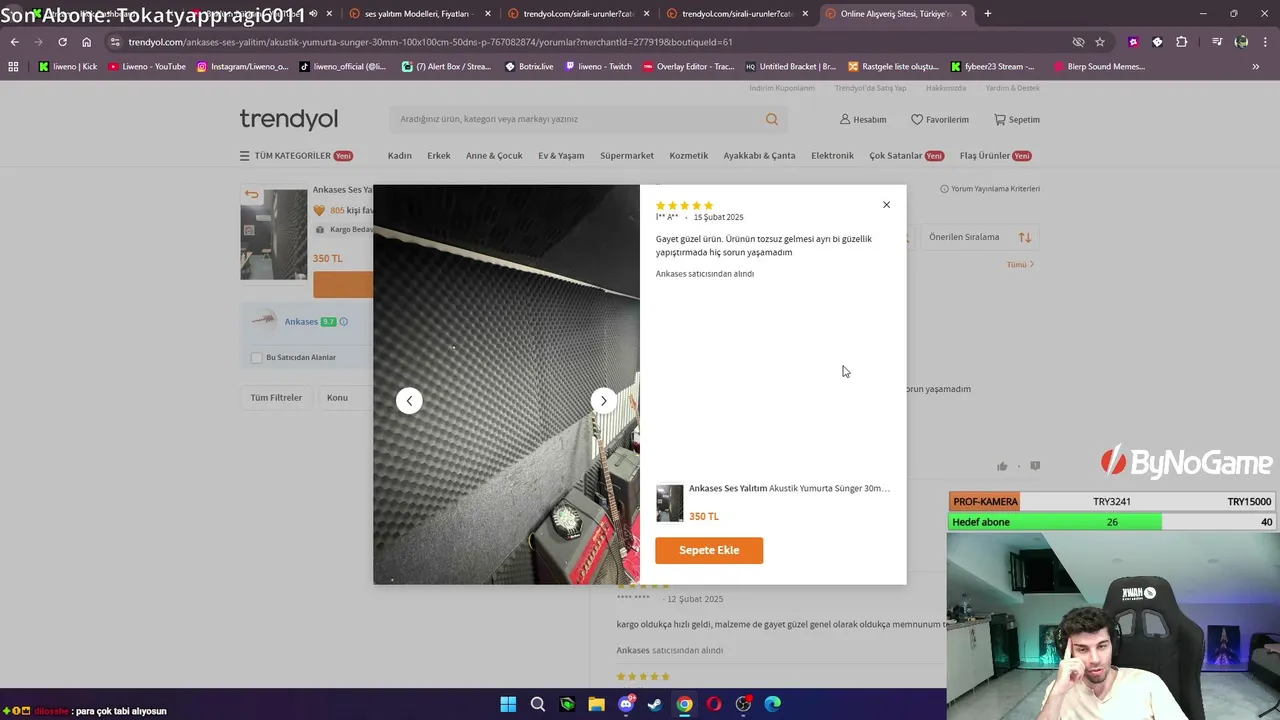Open Hesabım account menu

tap(863, 119)
